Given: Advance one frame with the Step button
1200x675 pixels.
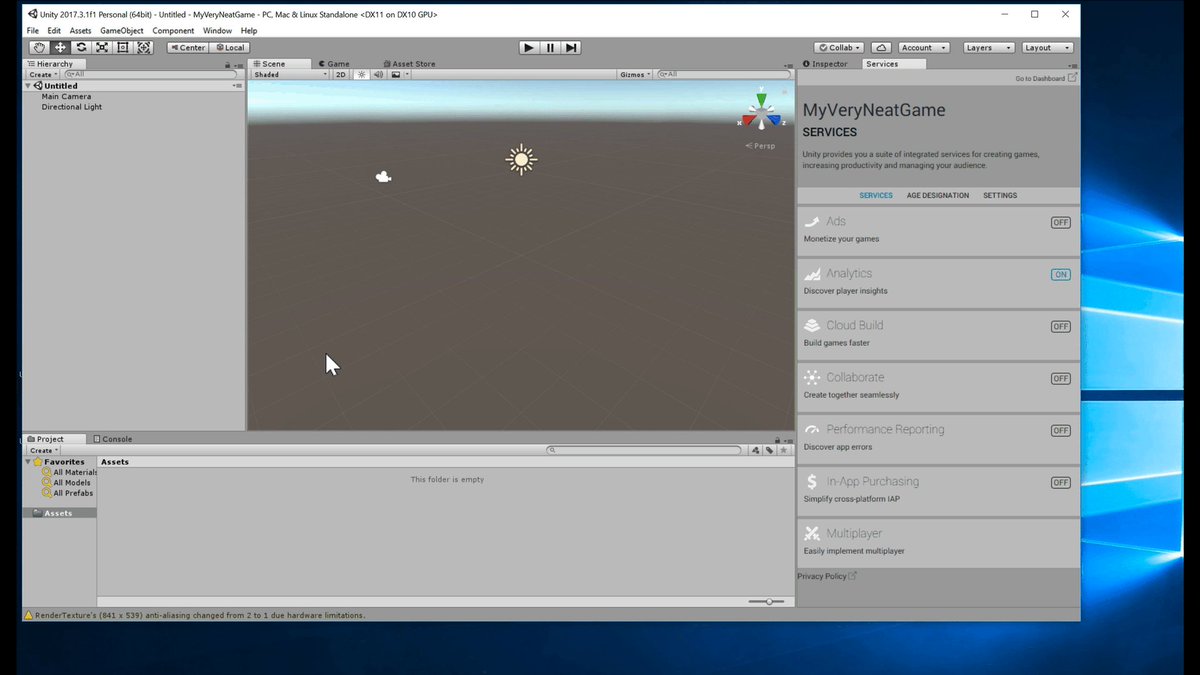Looking at the screenshot, I should (571, 47).
